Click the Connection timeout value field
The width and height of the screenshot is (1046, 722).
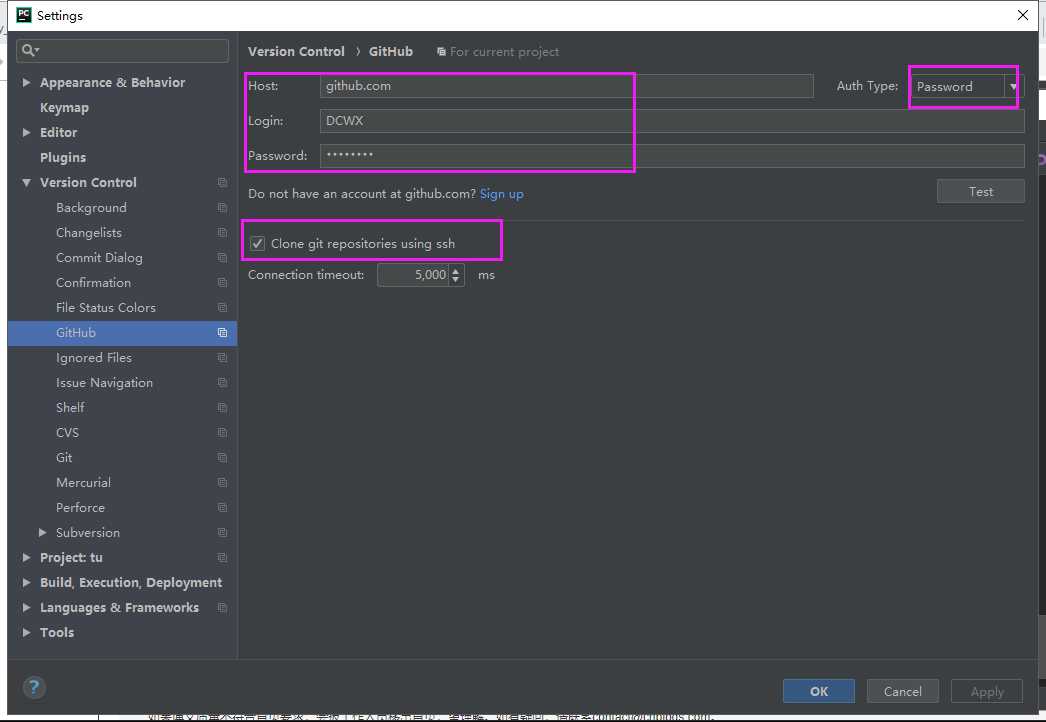(x=414, y=275)
